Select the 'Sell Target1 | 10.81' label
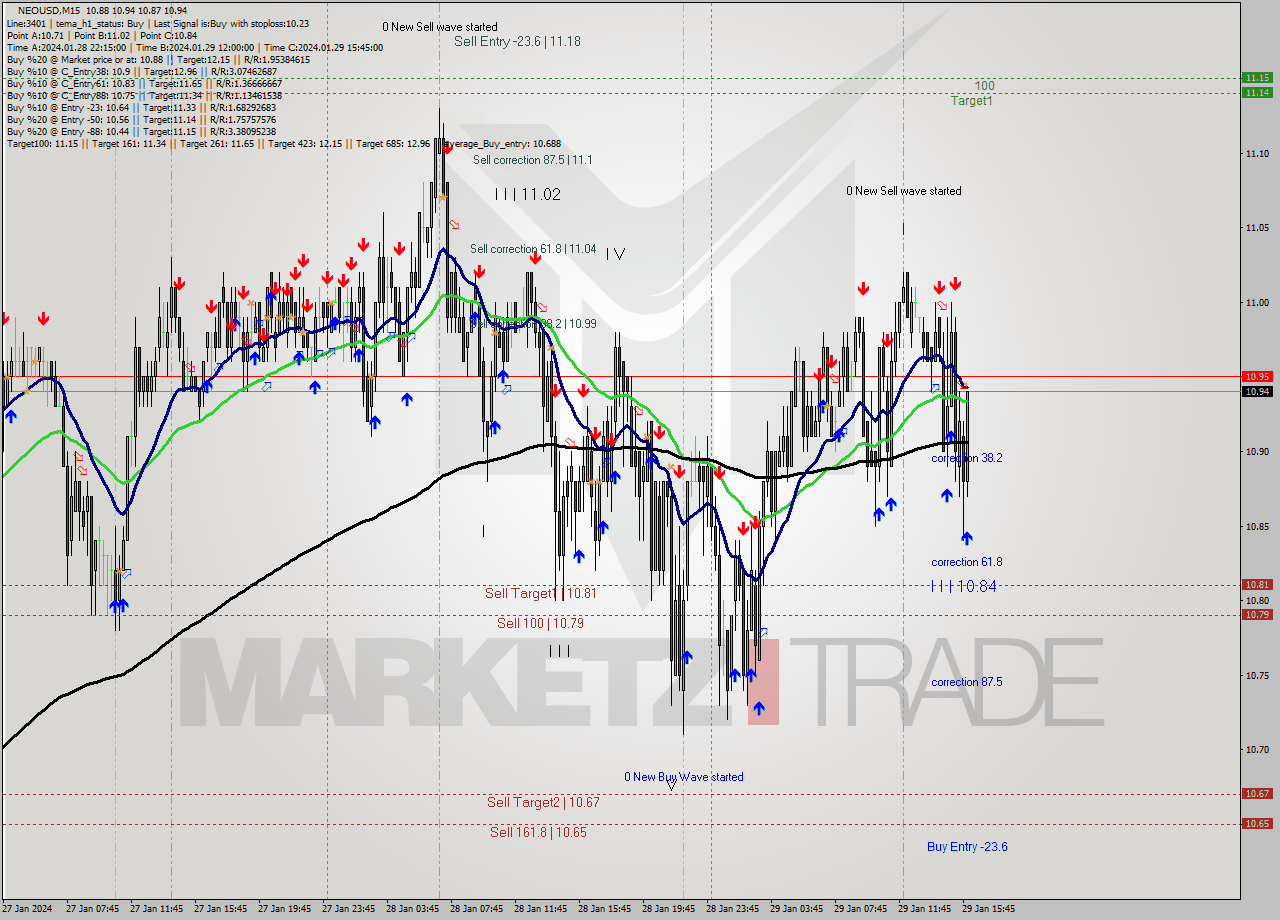 pyautogui.click(x=541, y=593)
